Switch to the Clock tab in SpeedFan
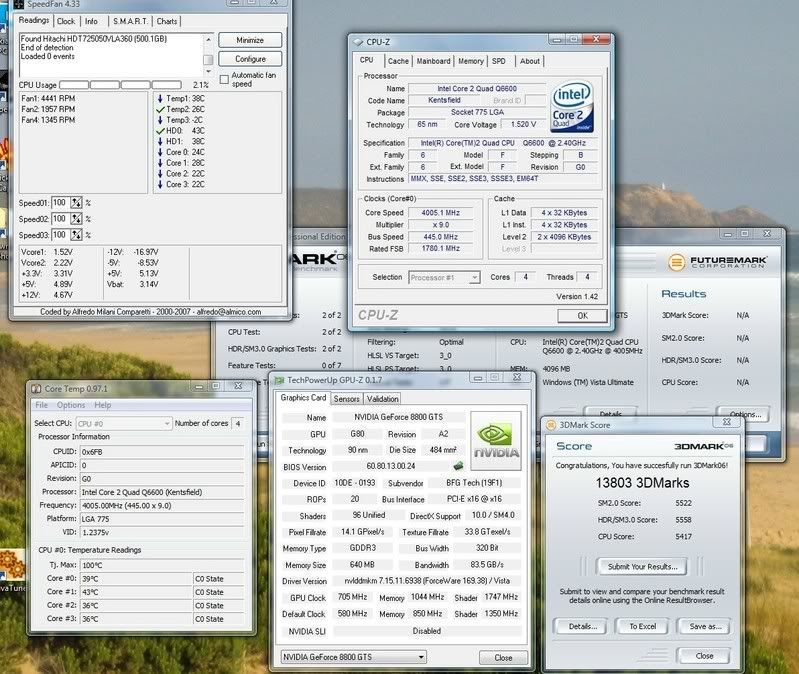The height and width of the screenshot is (674, 799). tap(66, 21)
